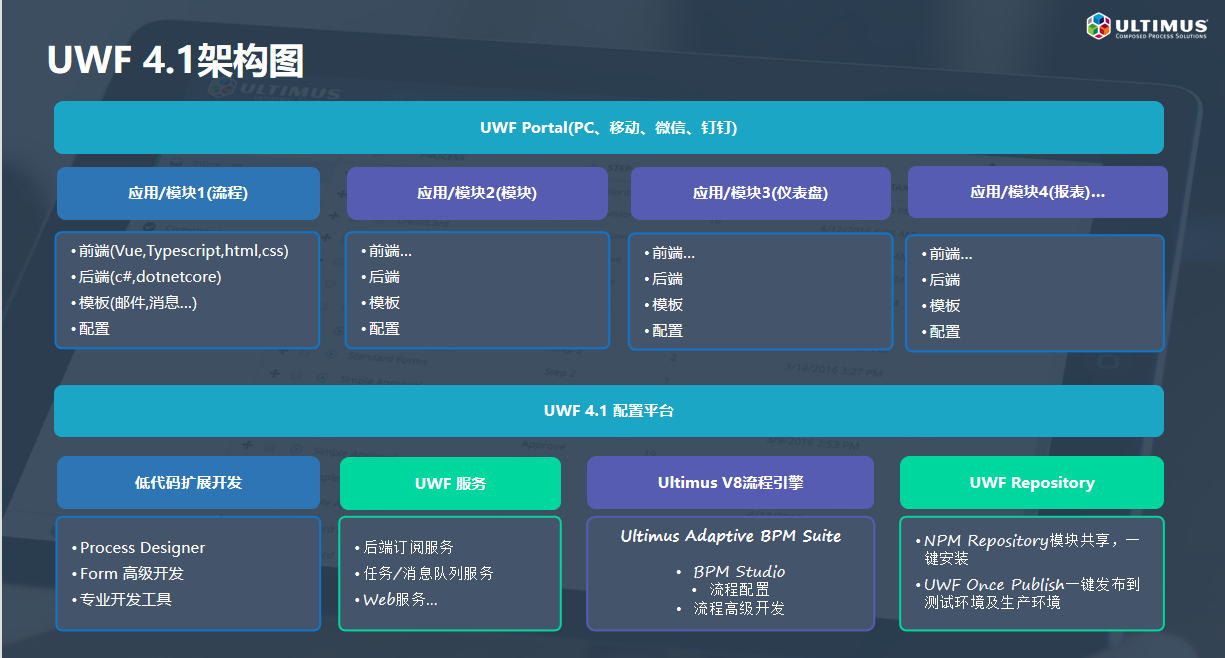Click 后端 bullet under 应用/模块3

coord(664,279)
